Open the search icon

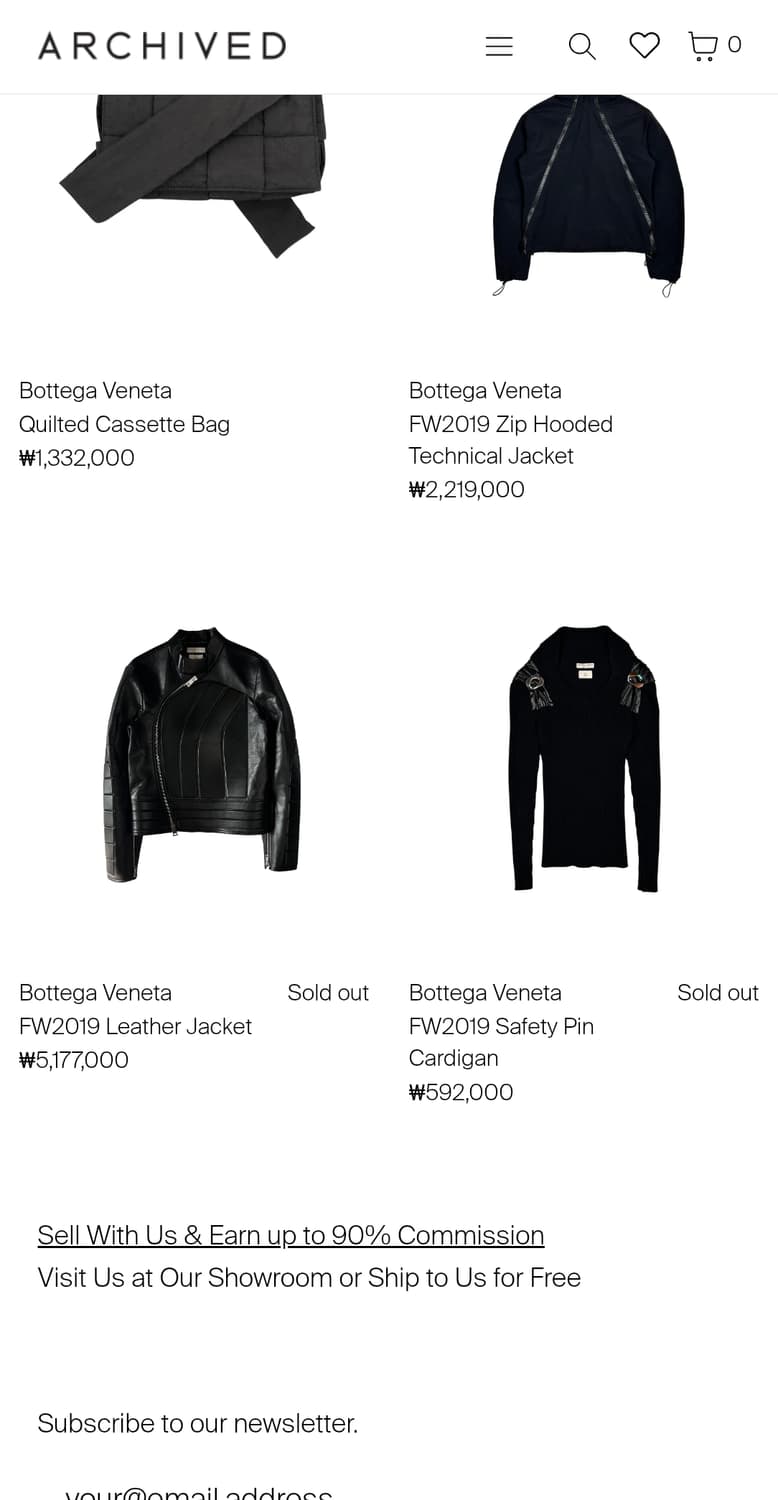tap(582, 46)
